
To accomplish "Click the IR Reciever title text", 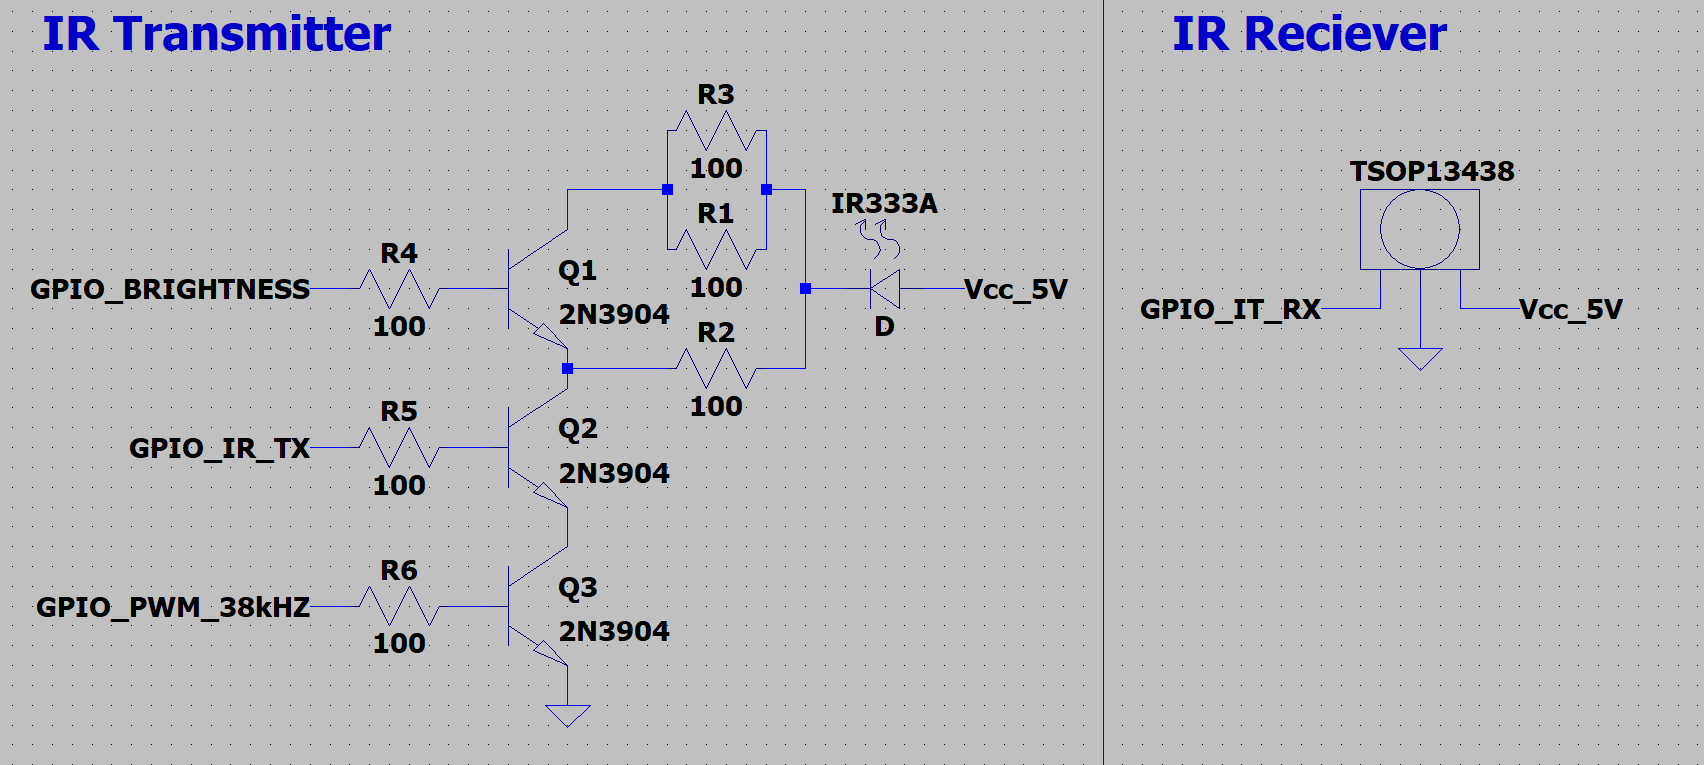I will pyautogui.click(x=1310, y=34).
